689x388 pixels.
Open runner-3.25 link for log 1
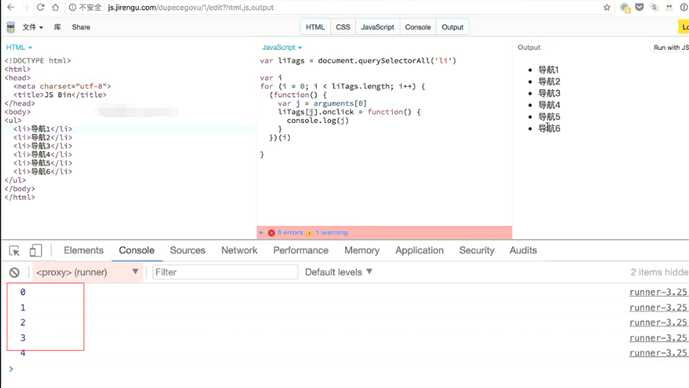click(658, 308)
